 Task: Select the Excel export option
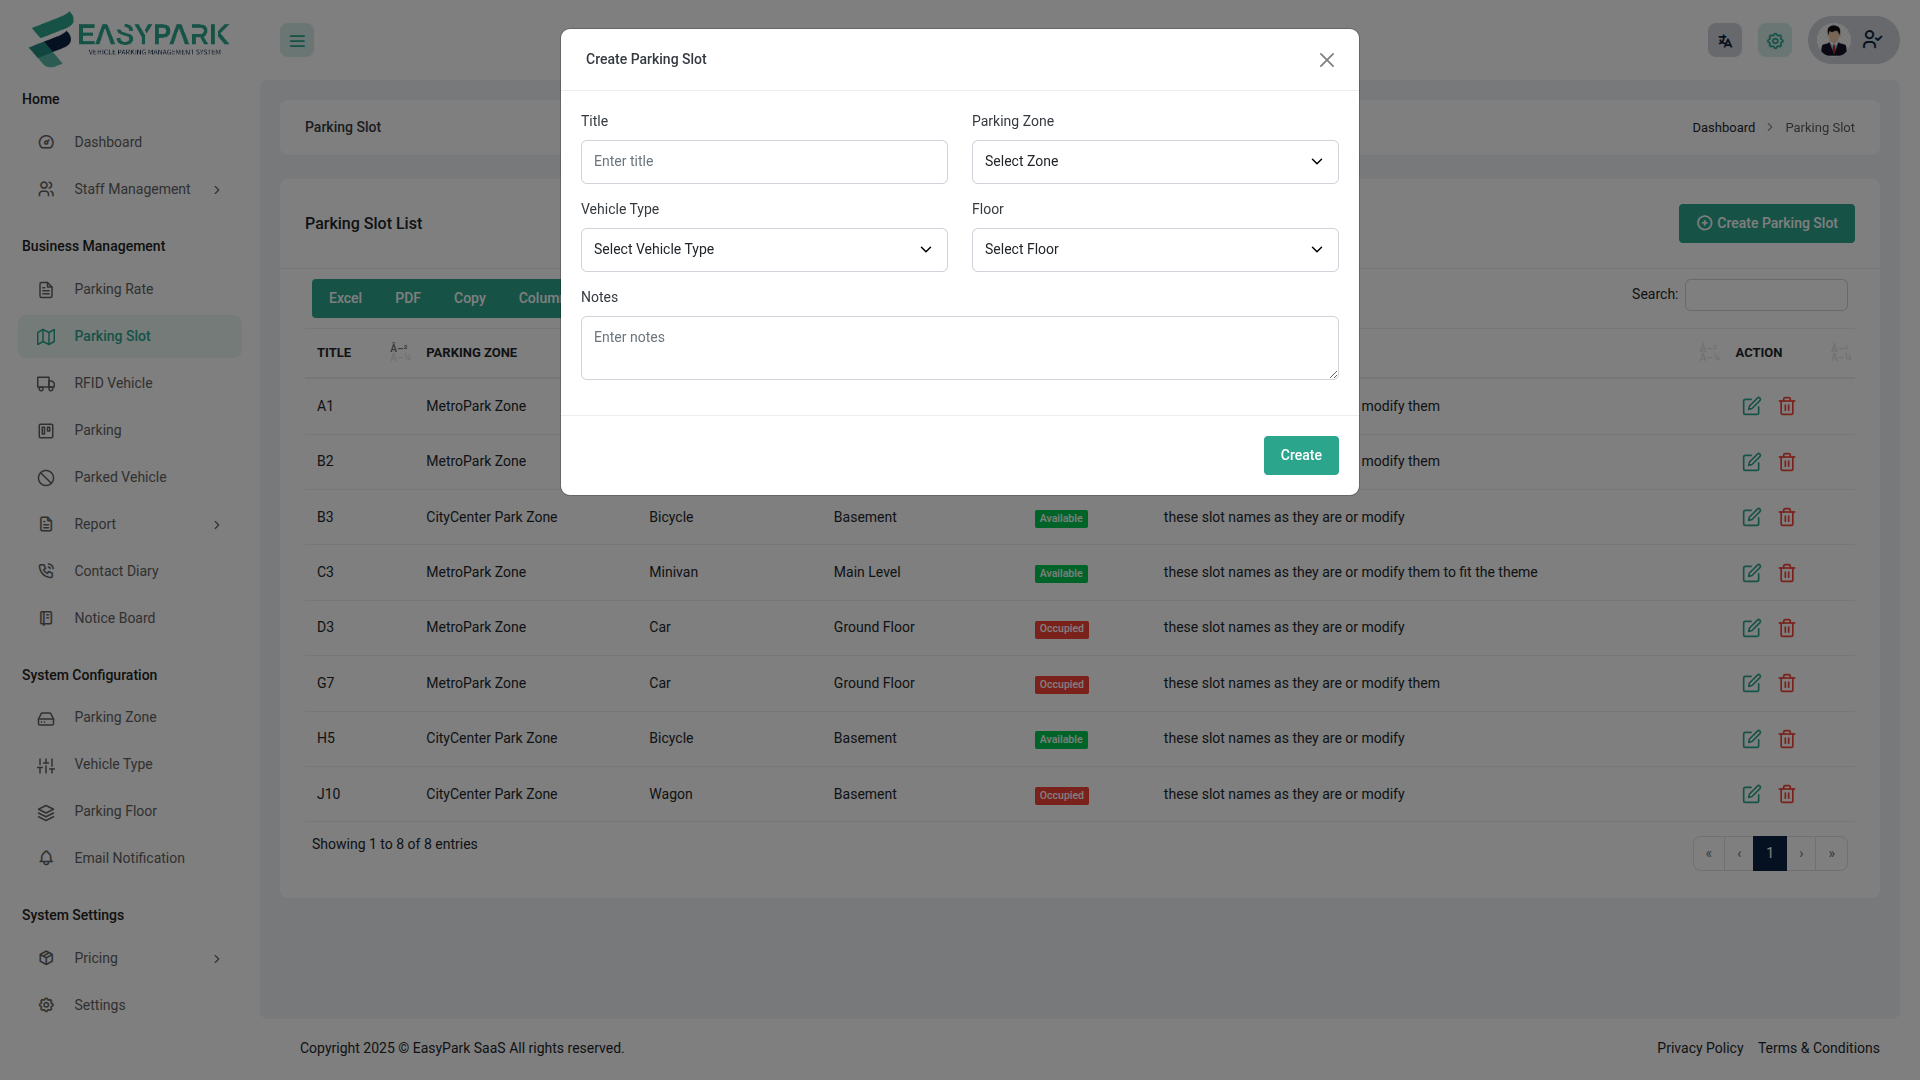coord(344,298)
